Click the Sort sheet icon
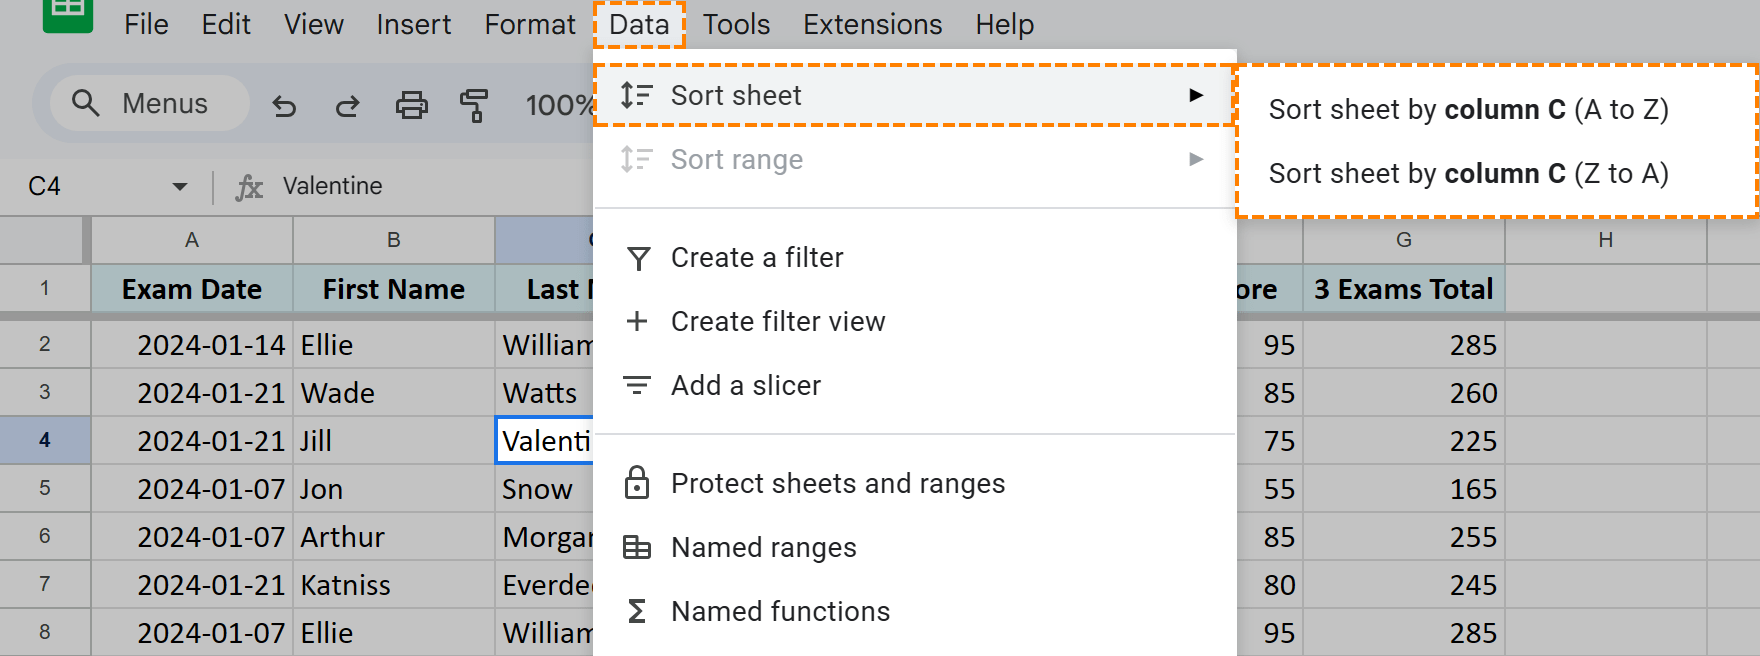 (x=636, y=95)
